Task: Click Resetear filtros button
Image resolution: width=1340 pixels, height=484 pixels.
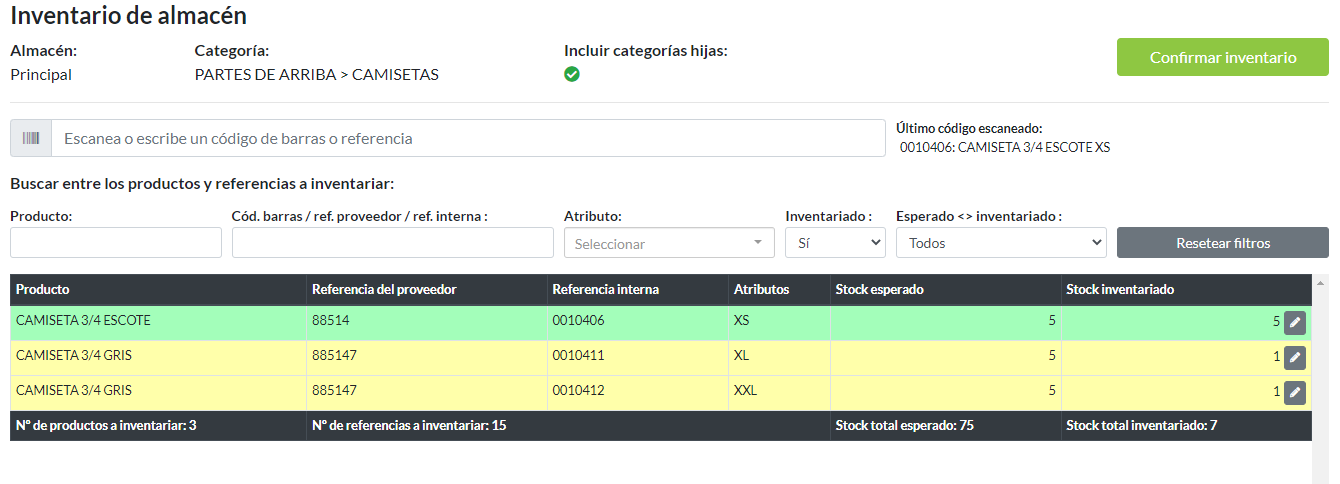Action: point(1222,243)
